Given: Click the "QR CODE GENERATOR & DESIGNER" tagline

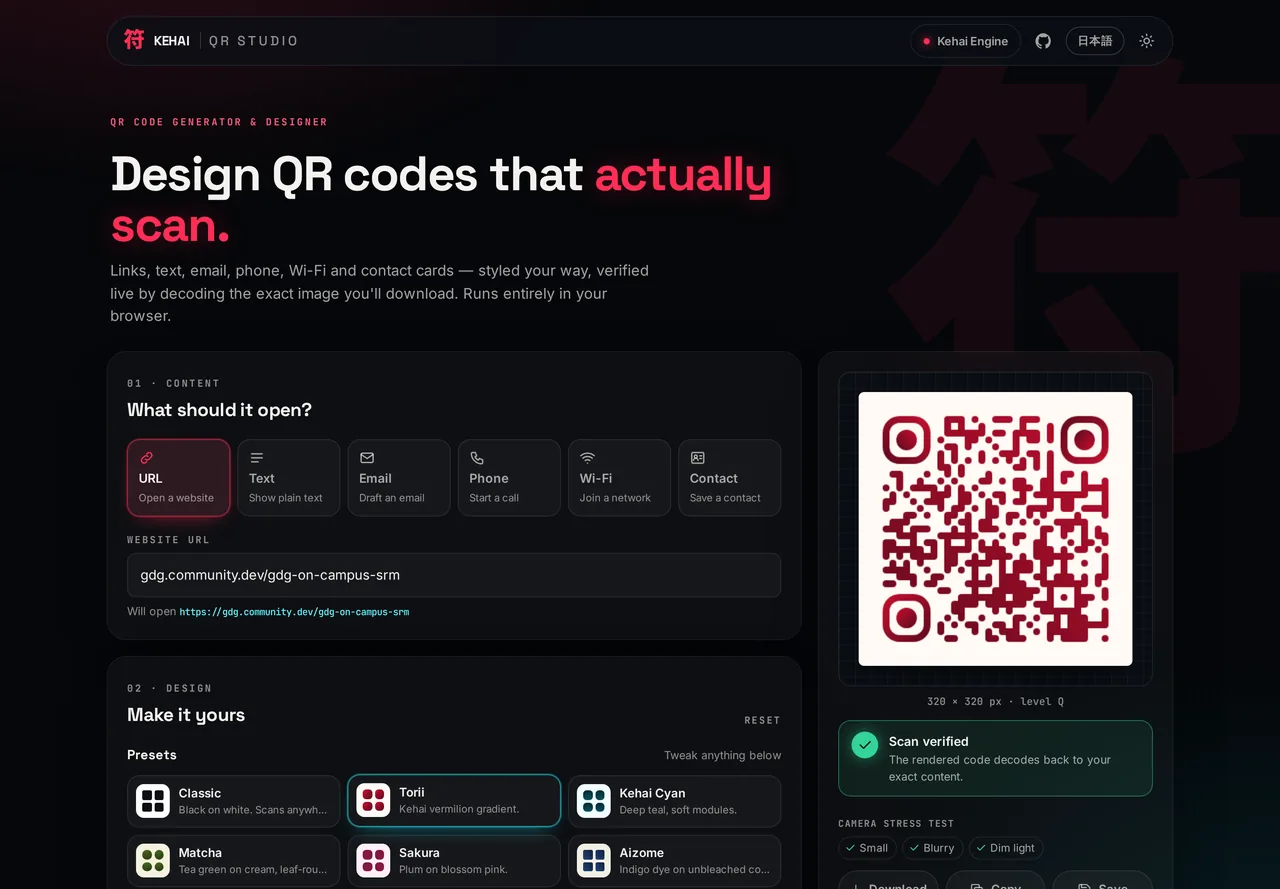Looking at the screenshot, I should point(219,122).
